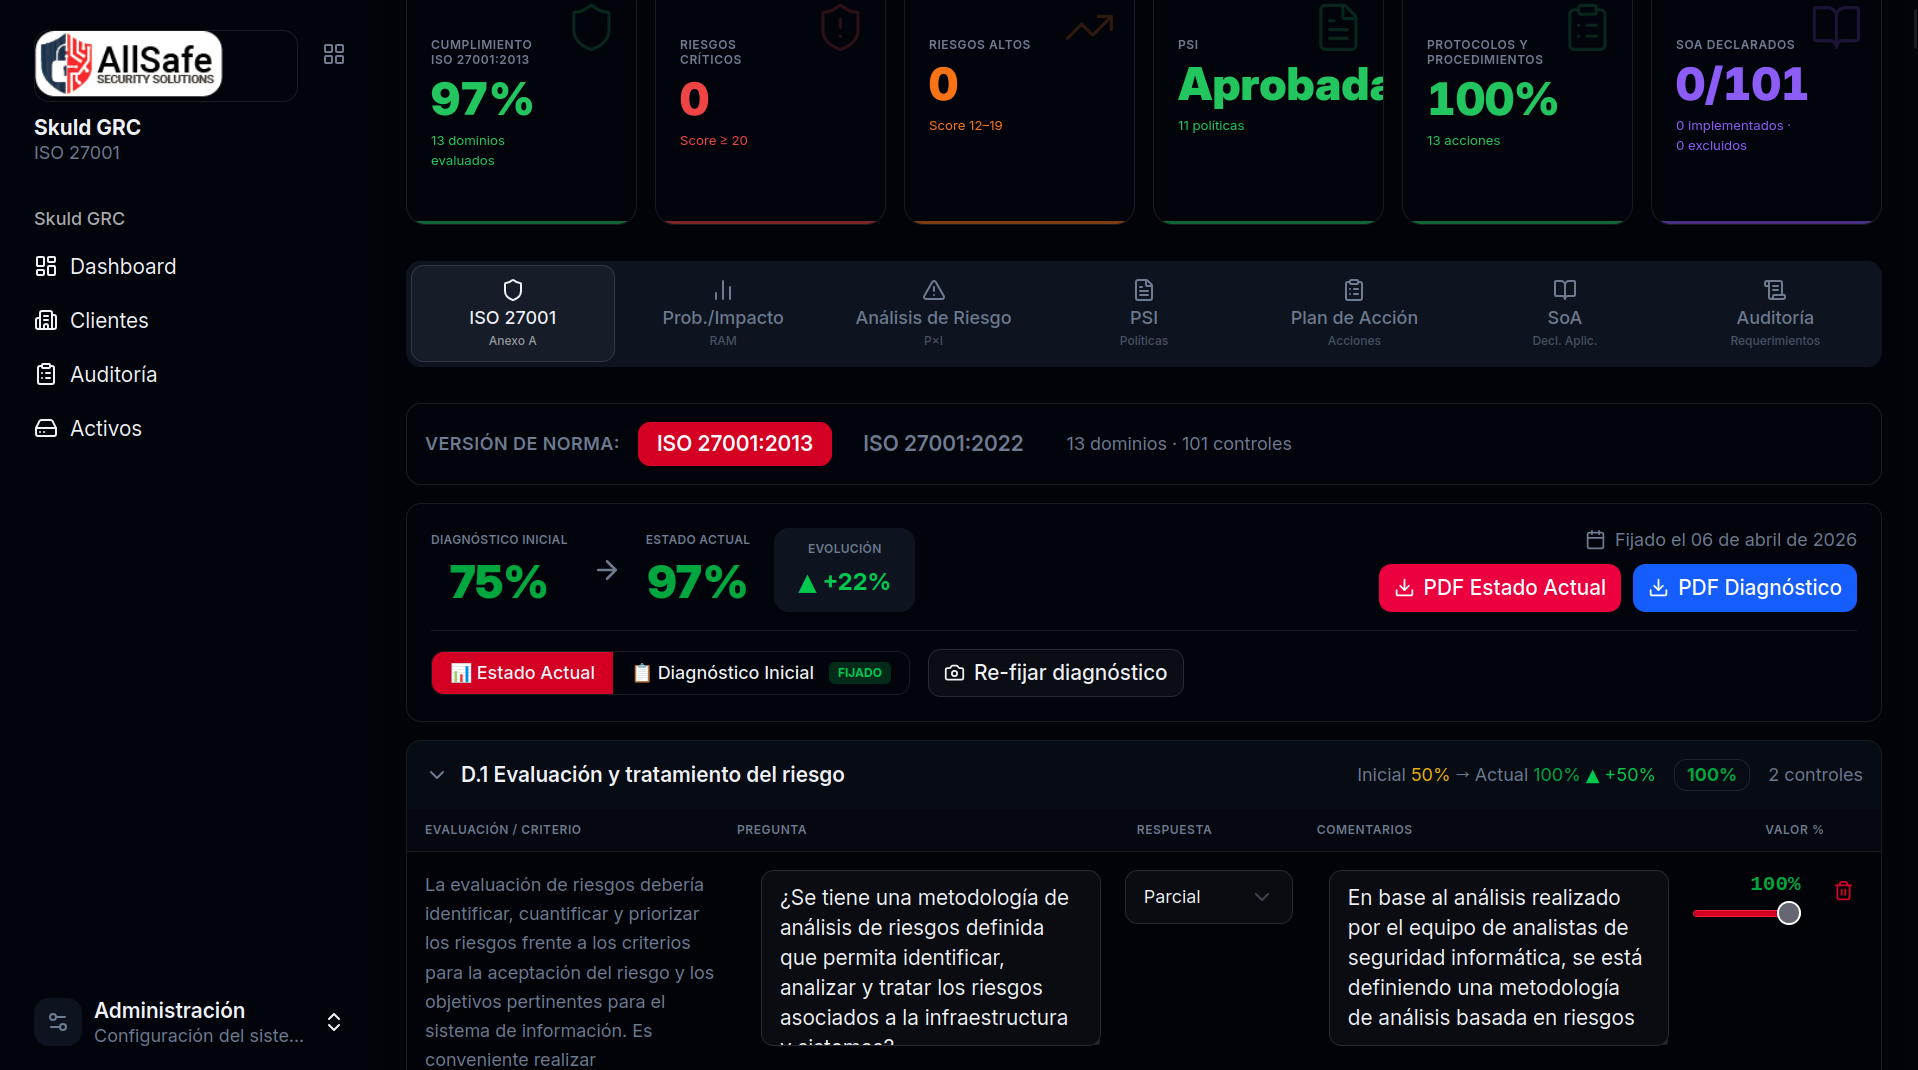Click the clipboard icon in Plan de Acción tab
The image size is (1918, 1070).
(x=1354, y=290)
